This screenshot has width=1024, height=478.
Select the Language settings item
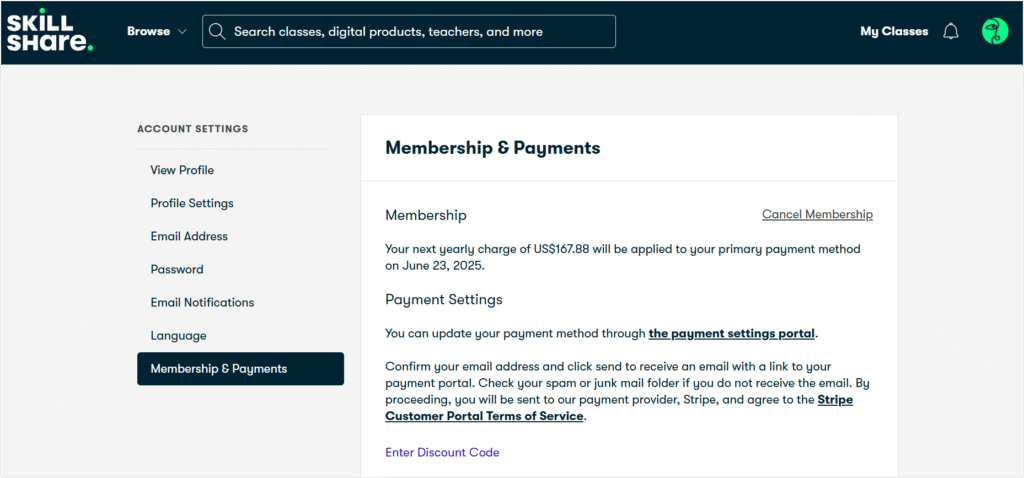click(178, 336)
